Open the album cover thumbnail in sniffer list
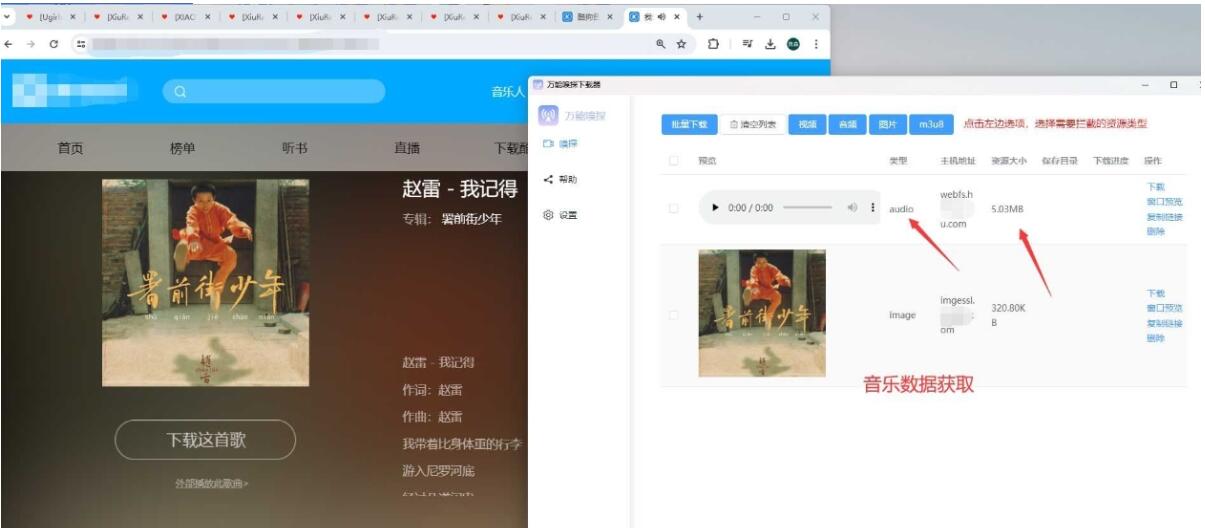Screen dimensions: 1205x528 762,313
